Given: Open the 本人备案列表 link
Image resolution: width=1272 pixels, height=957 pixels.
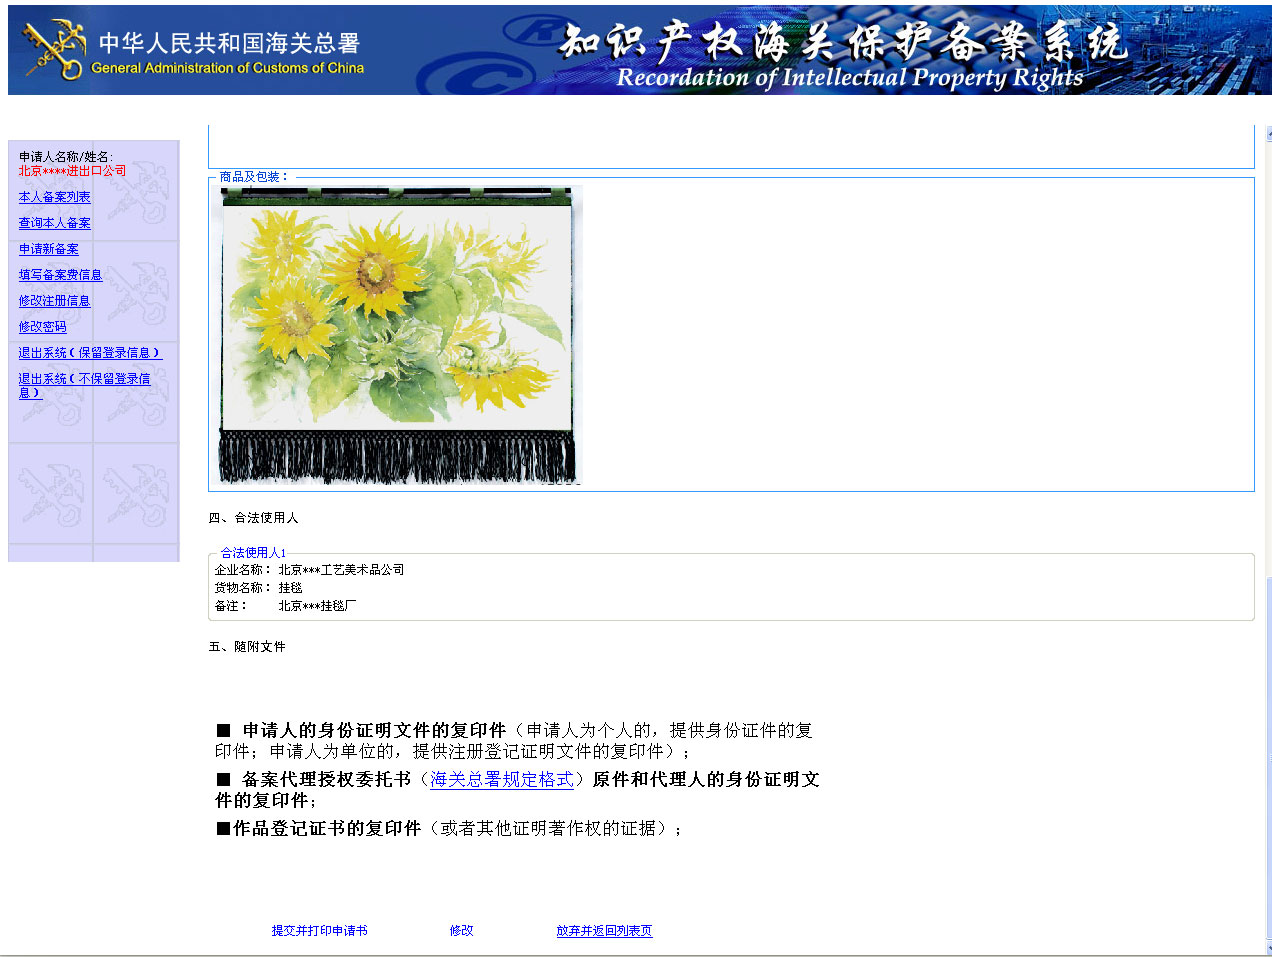Looking at the screenshot, I should coord(54,197).
